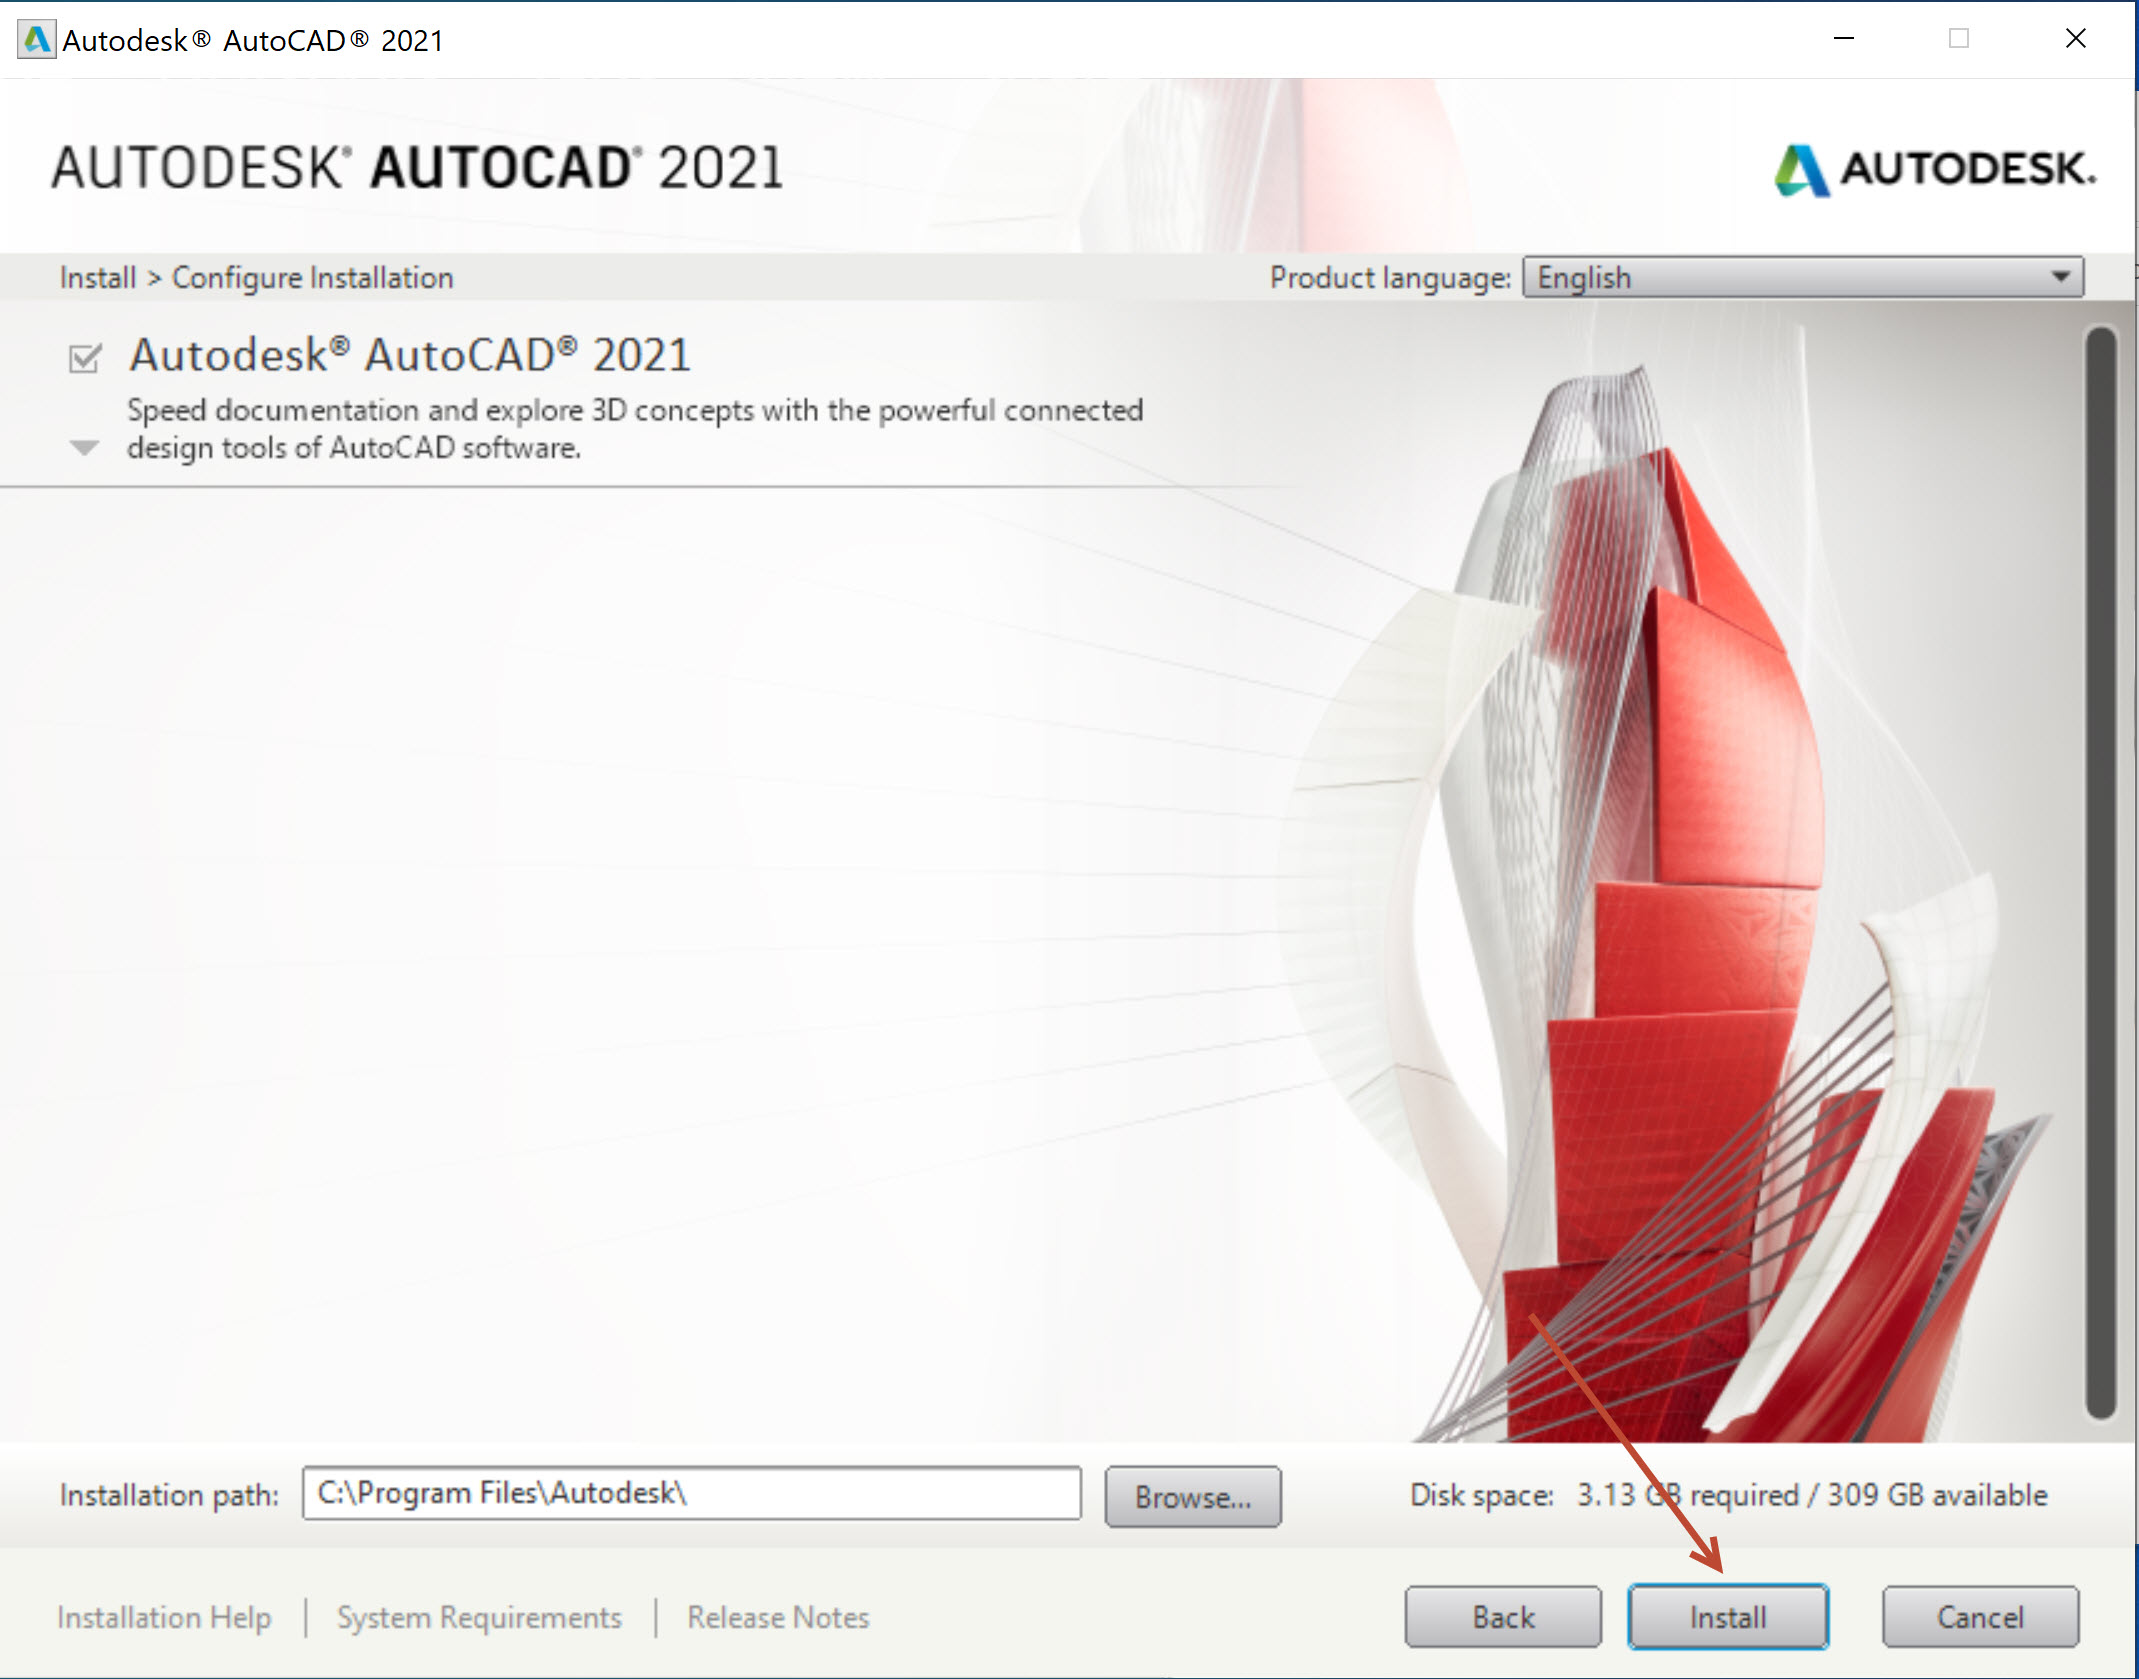The image size is (2139, 1679).
Task: Open Installation Help
Action: pyautogui.click(x=163, y=1617)
